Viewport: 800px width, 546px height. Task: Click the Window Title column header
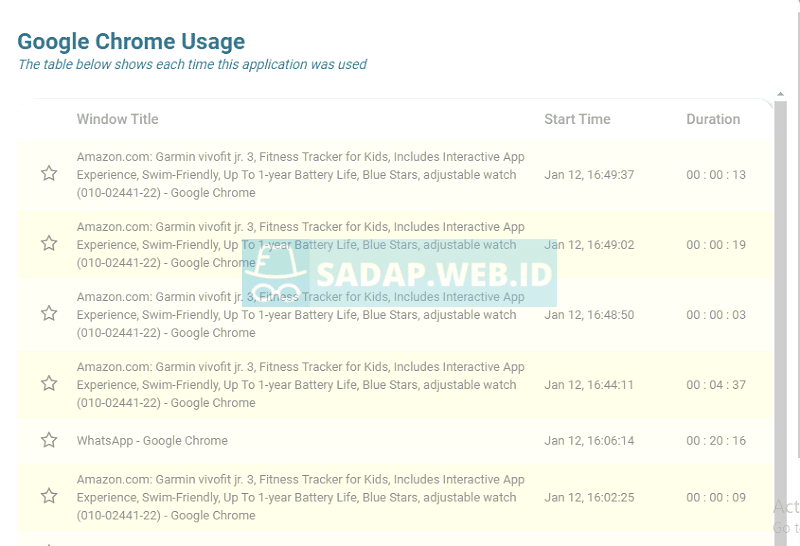117,119
